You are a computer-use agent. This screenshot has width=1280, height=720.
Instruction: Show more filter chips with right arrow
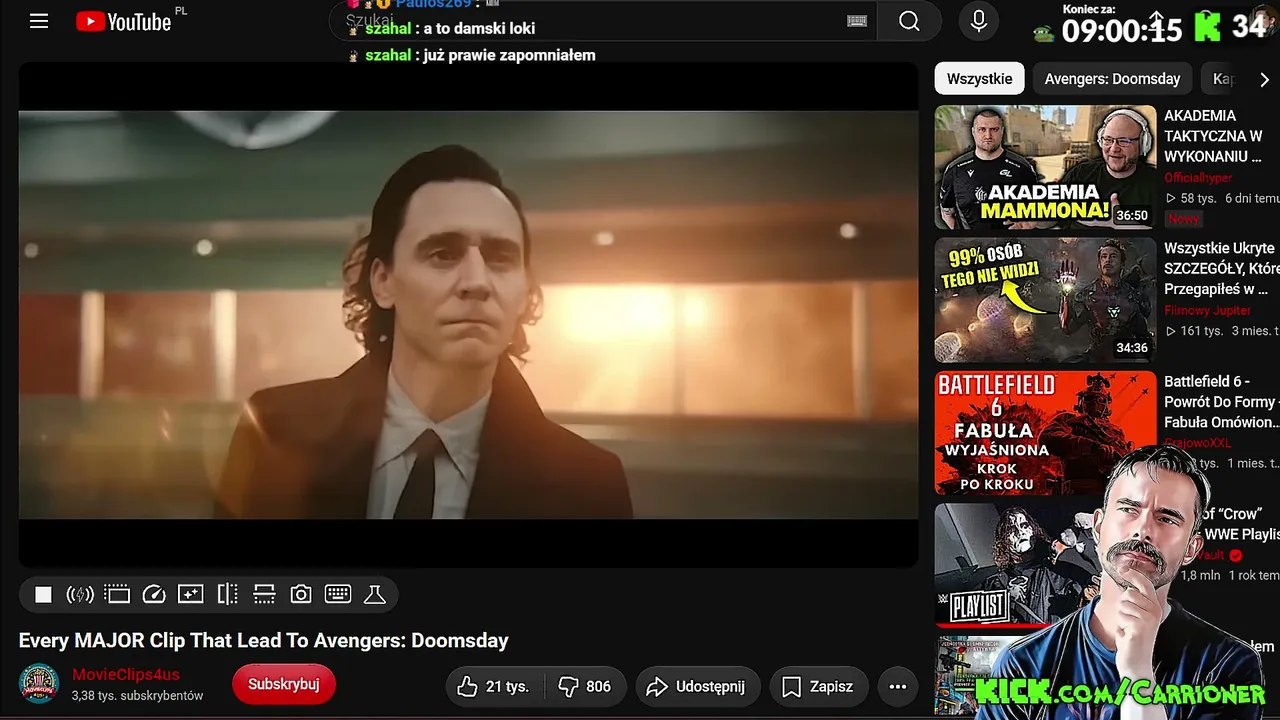click(x=1264, y=79)
